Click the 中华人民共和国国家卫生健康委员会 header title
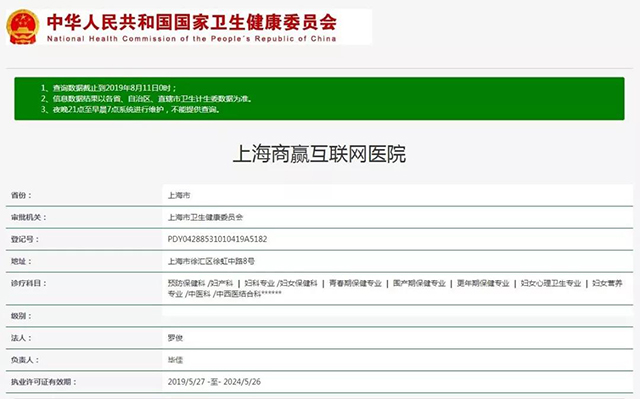 click(192, 22)
